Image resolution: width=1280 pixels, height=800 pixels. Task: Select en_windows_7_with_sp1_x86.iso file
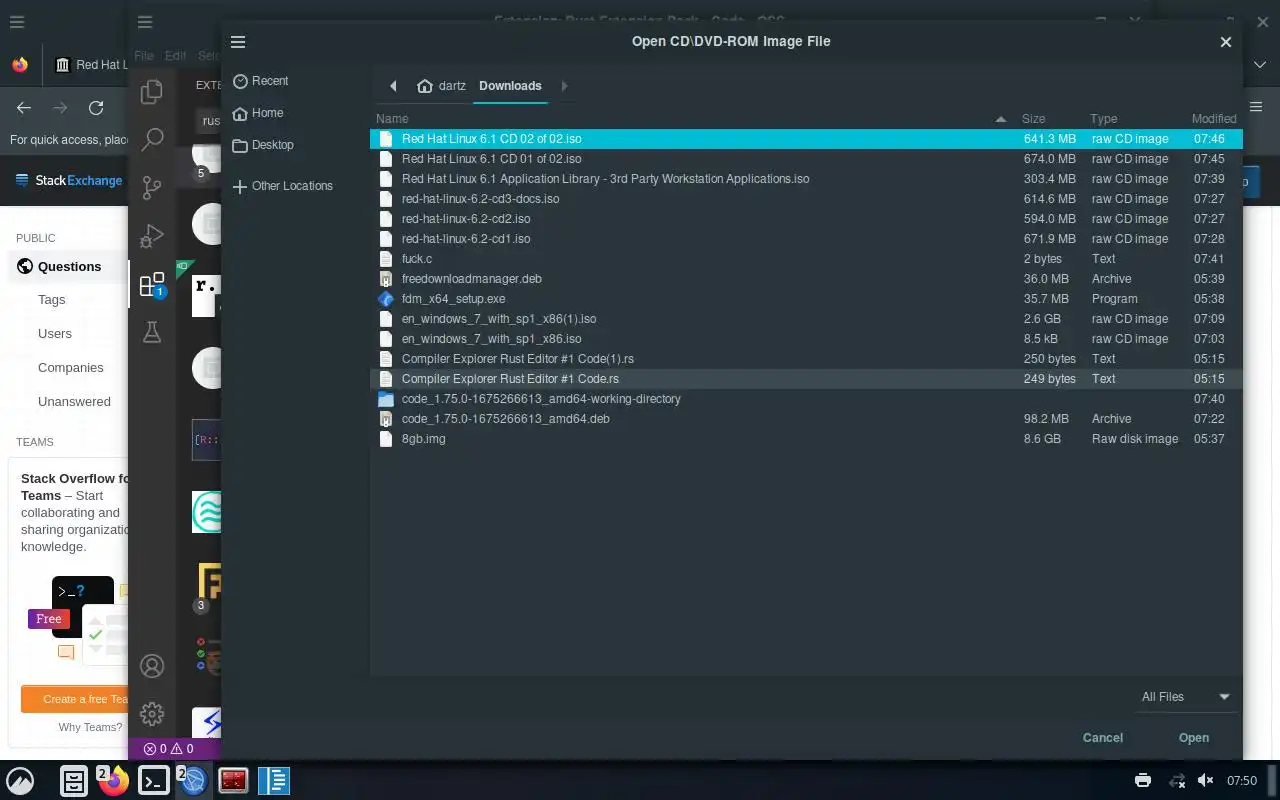coord(806,339)
